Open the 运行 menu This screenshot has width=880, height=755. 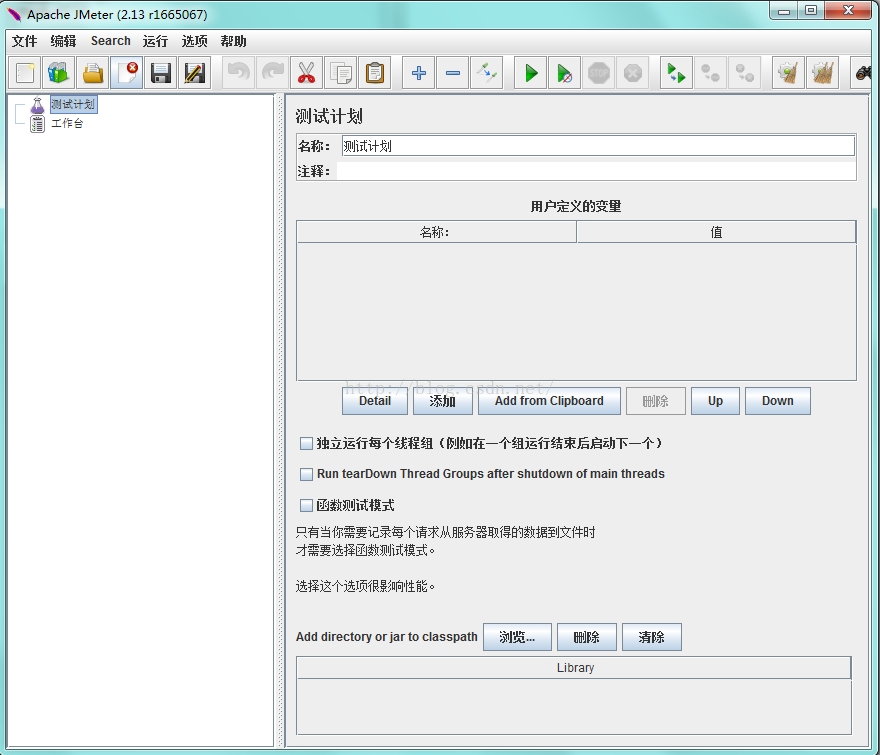coord(155,41)
